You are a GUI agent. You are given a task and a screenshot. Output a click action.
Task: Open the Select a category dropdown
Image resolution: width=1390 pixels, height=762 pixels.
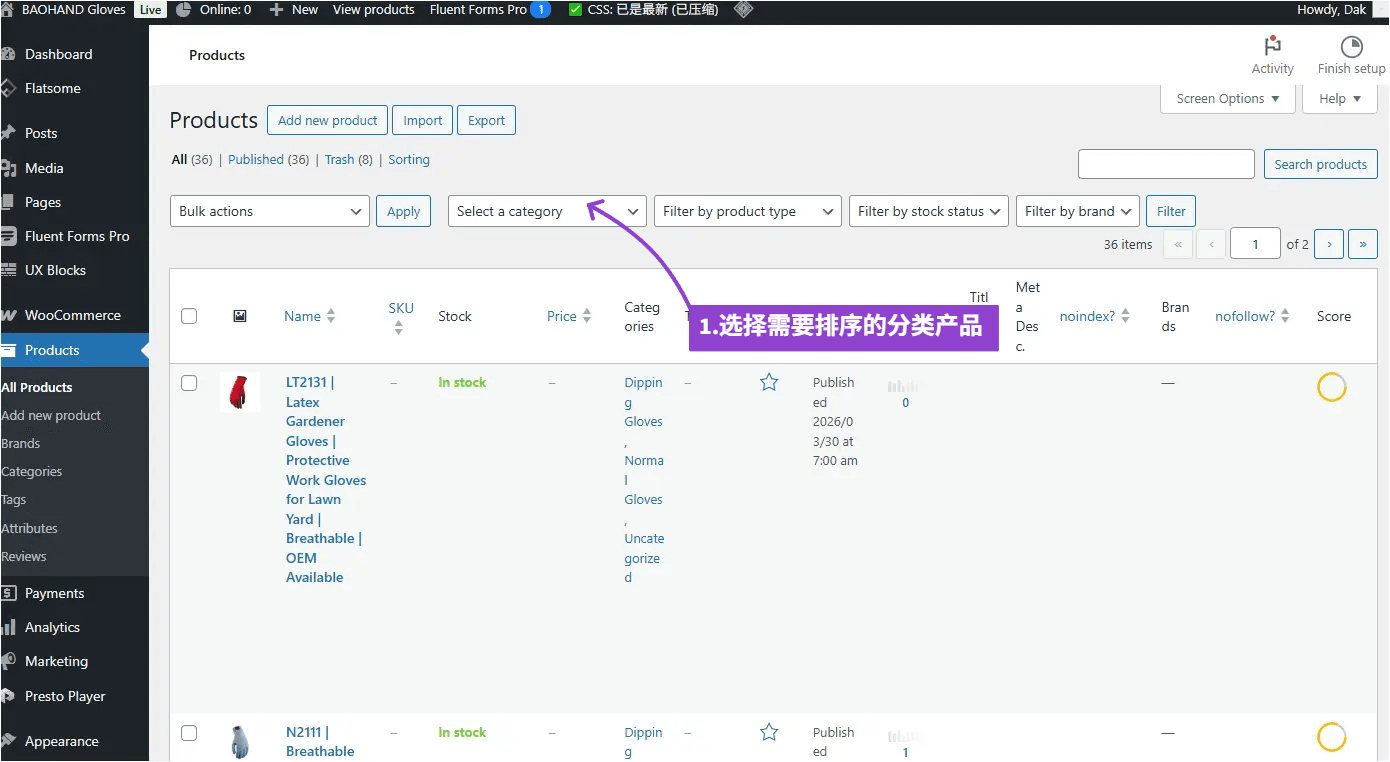tap(547, 211)
